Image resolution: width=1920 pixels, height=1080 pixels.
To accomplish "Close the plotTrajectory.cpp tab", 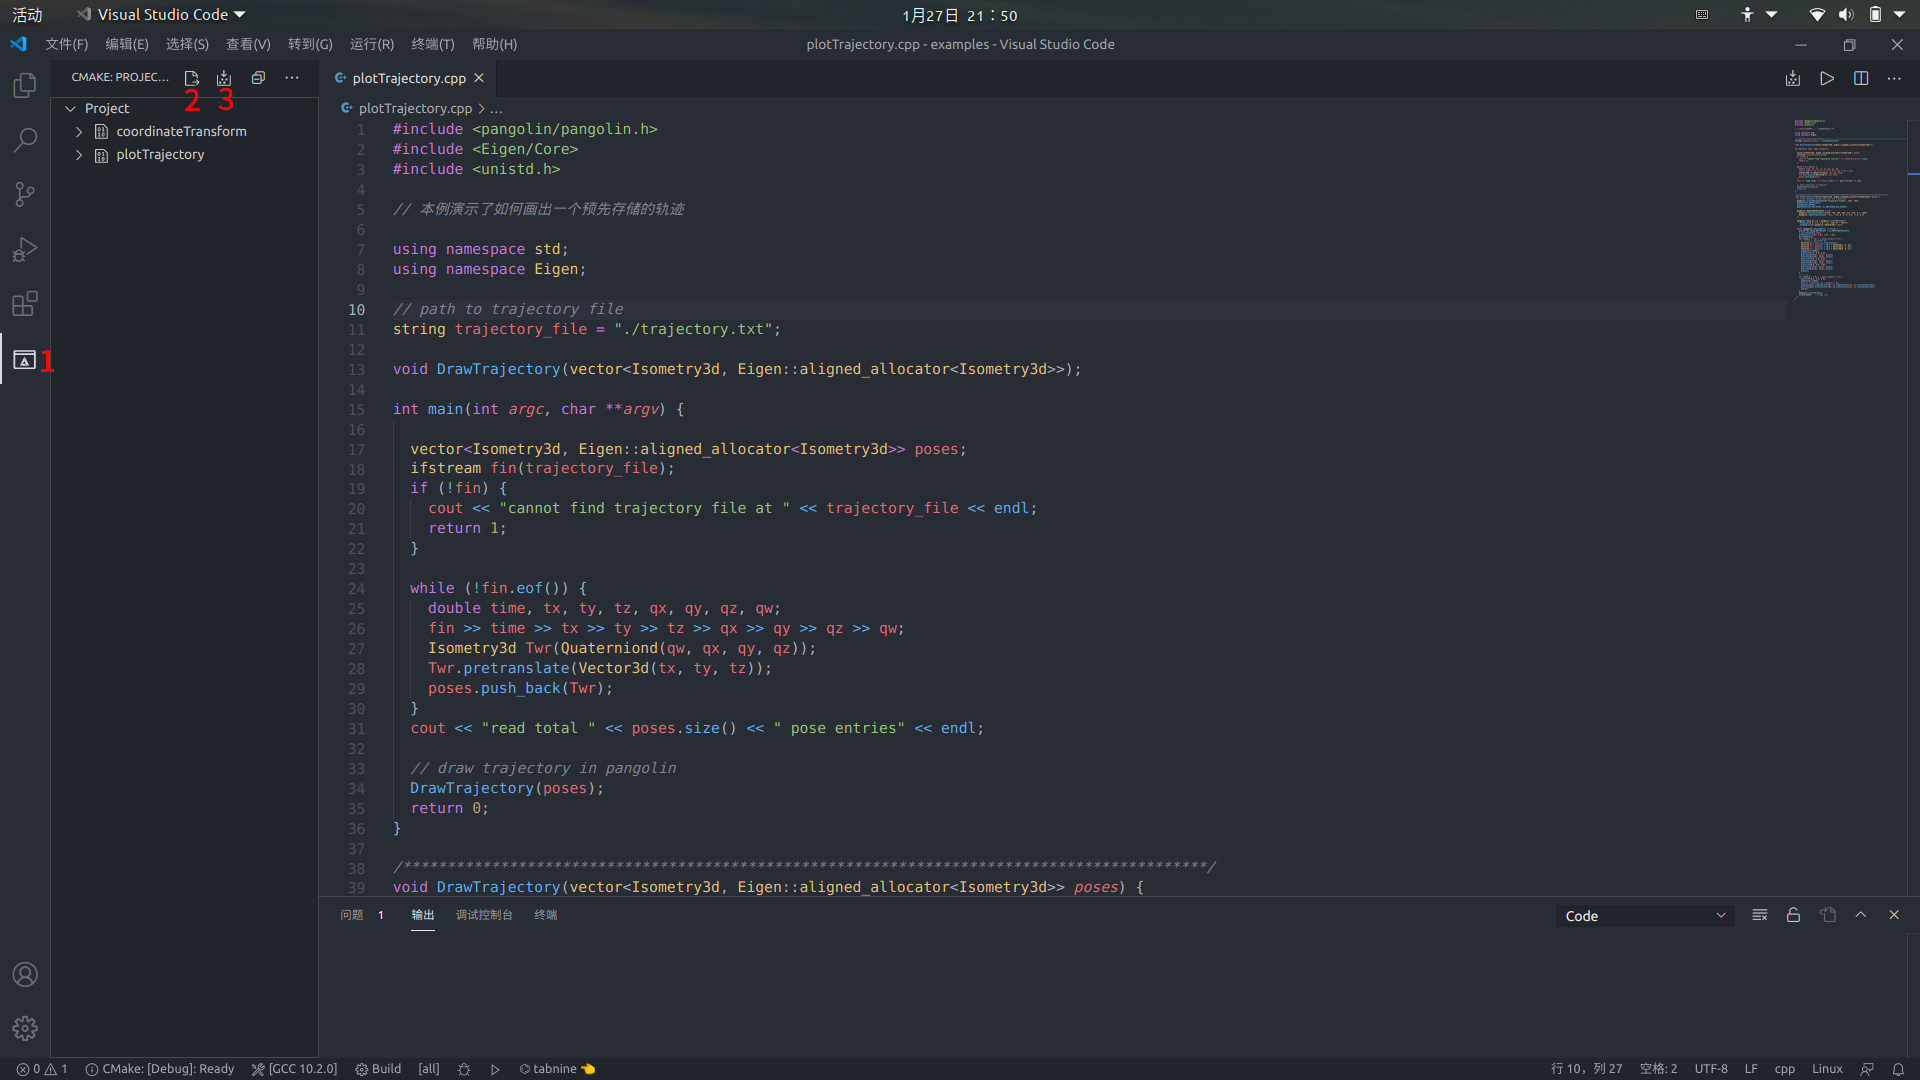I will click(479, 78).
